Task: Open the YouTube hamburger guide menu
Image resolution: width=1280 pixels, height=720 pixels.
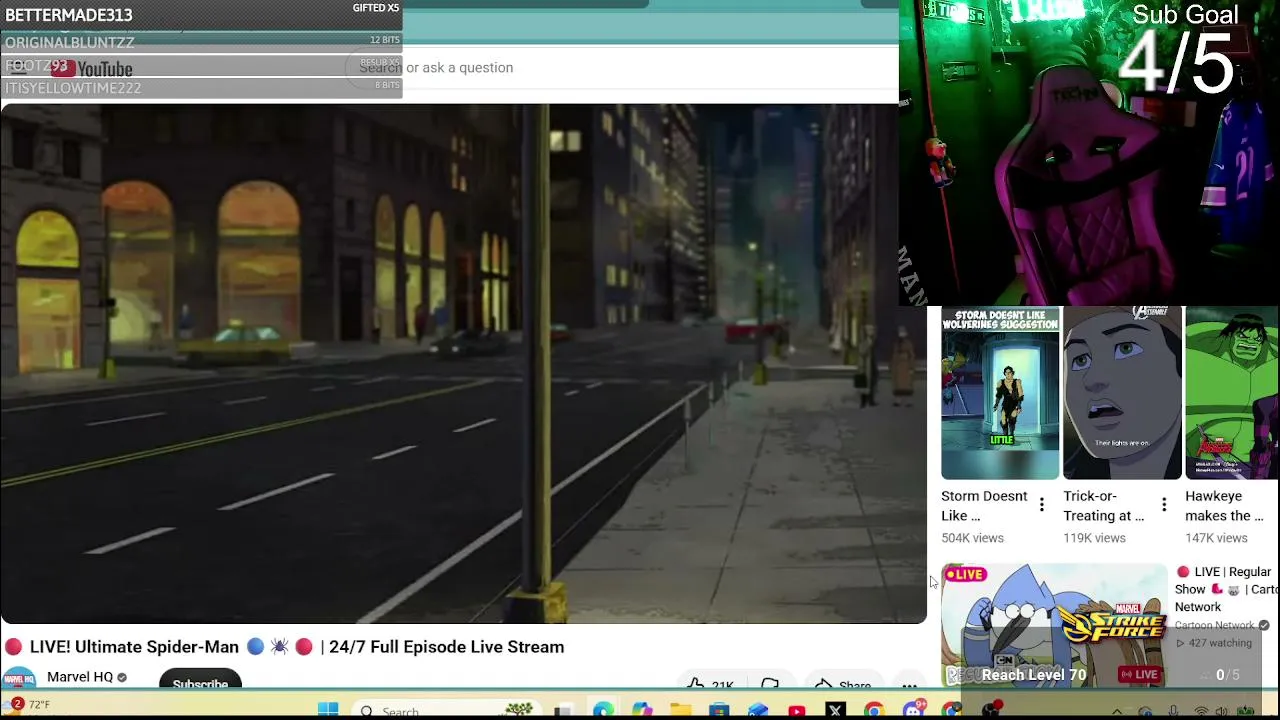Action: click(17, 68)
